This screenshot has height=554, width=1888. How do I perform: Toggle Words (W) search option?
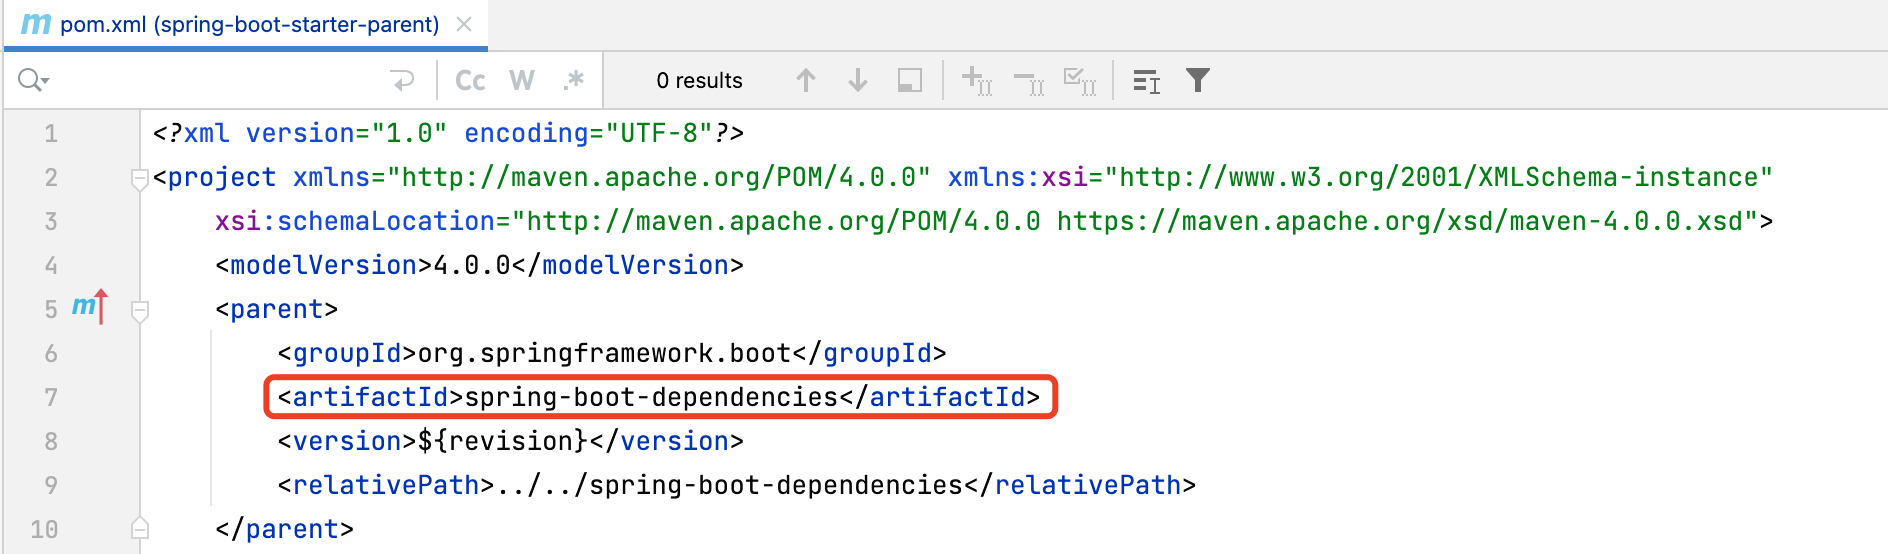[x=522, y=80]
